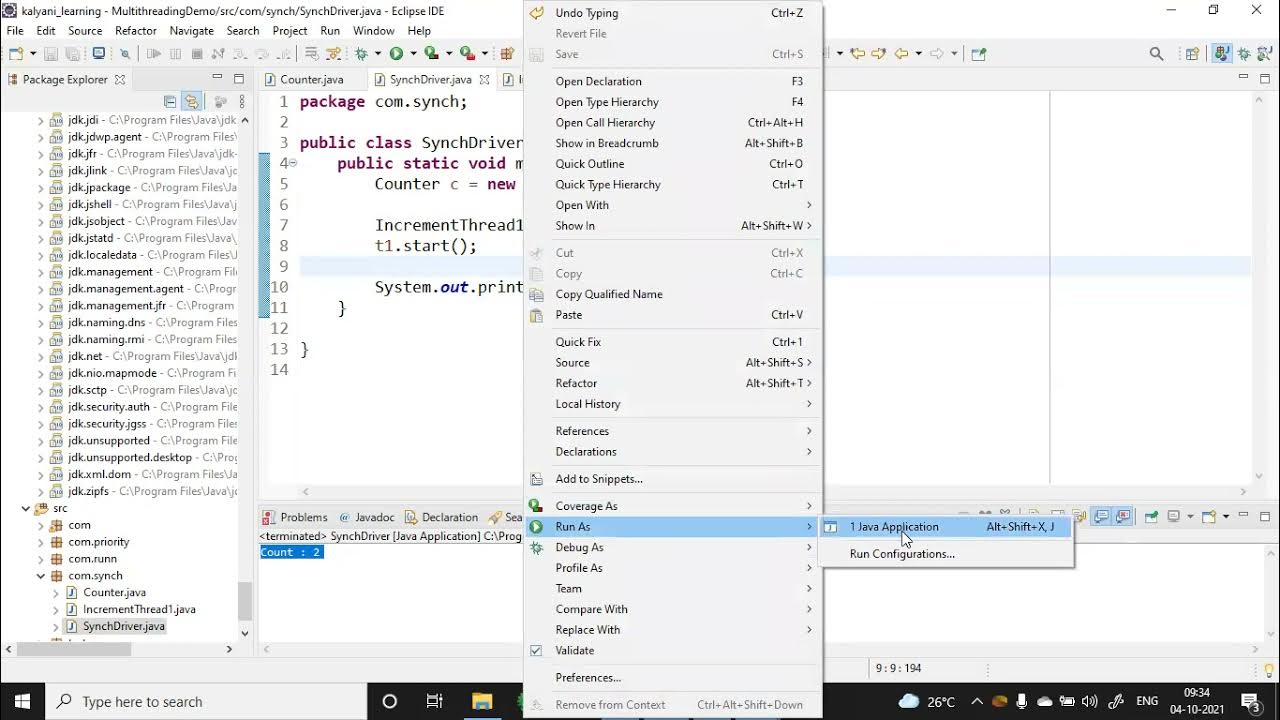Select IncrementThread1.java in Package Explorer
This screenshot has height=720, width=1280.
point(139,609)
